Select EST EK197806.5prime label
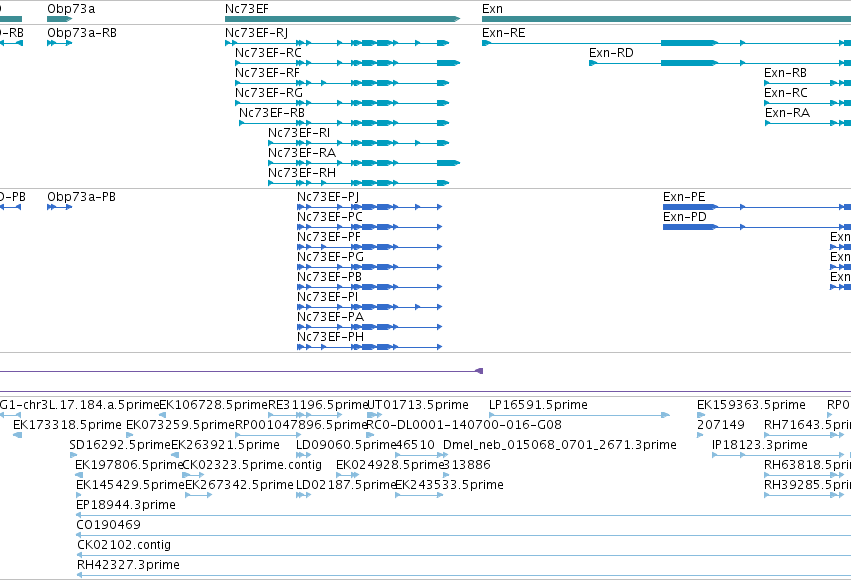The height and width of the screenshot is (580, 851). point(130,465)
